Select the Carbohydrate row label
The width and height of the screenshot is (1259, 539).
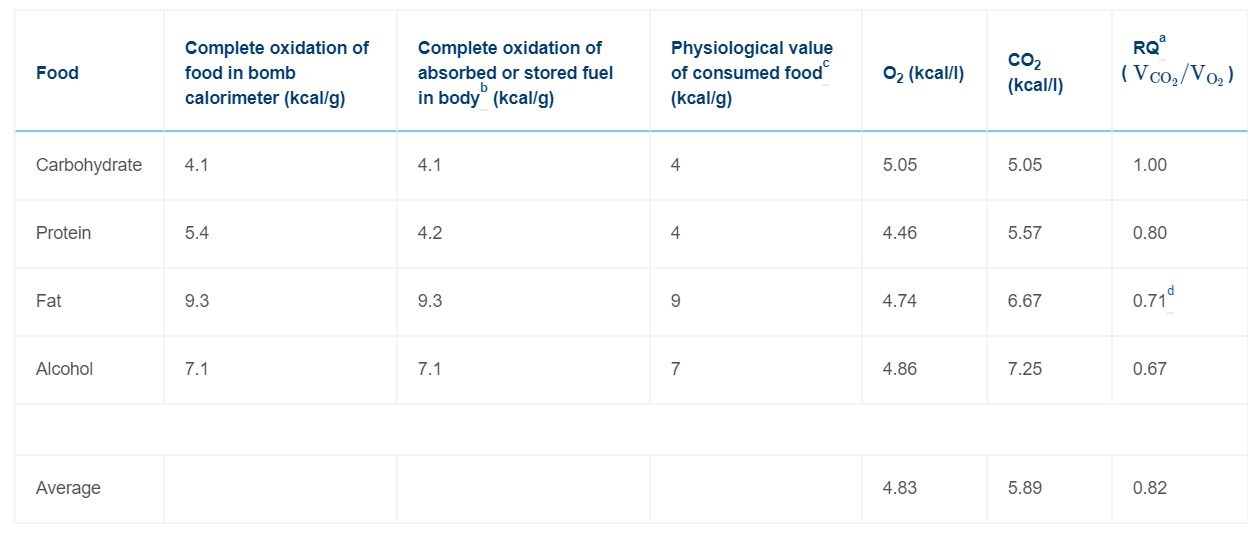[x=89, y=165]
